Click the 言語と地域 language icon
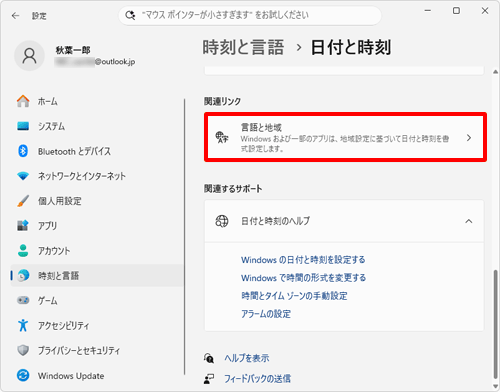 [222, 137]
